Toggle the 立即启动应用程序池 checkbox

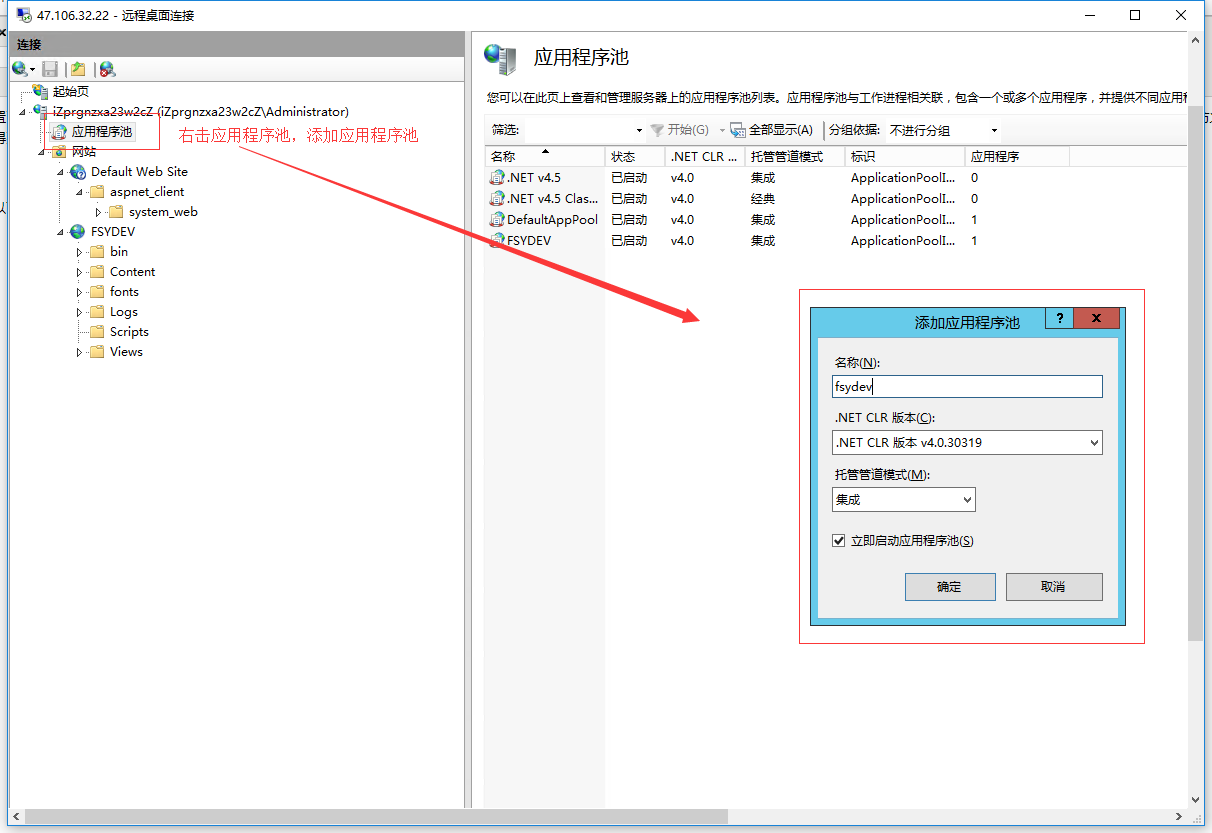click(x=838, y=540)
